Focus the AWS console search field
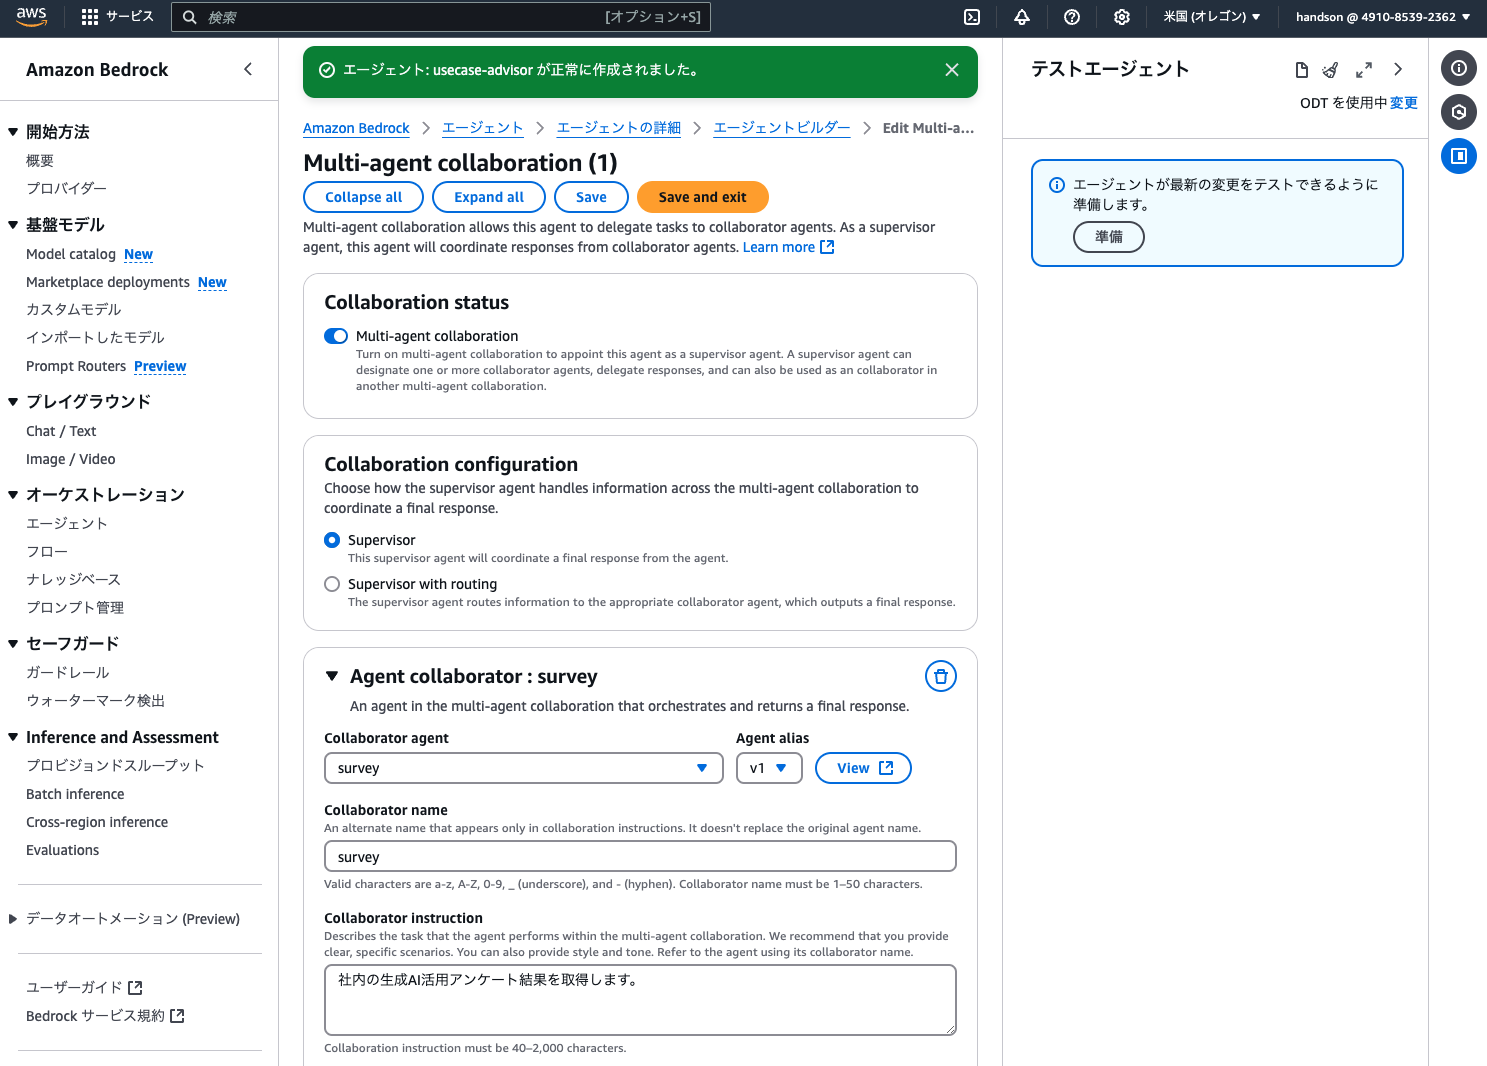The height and width of the screenshot is (1066, 1487). 441,17
